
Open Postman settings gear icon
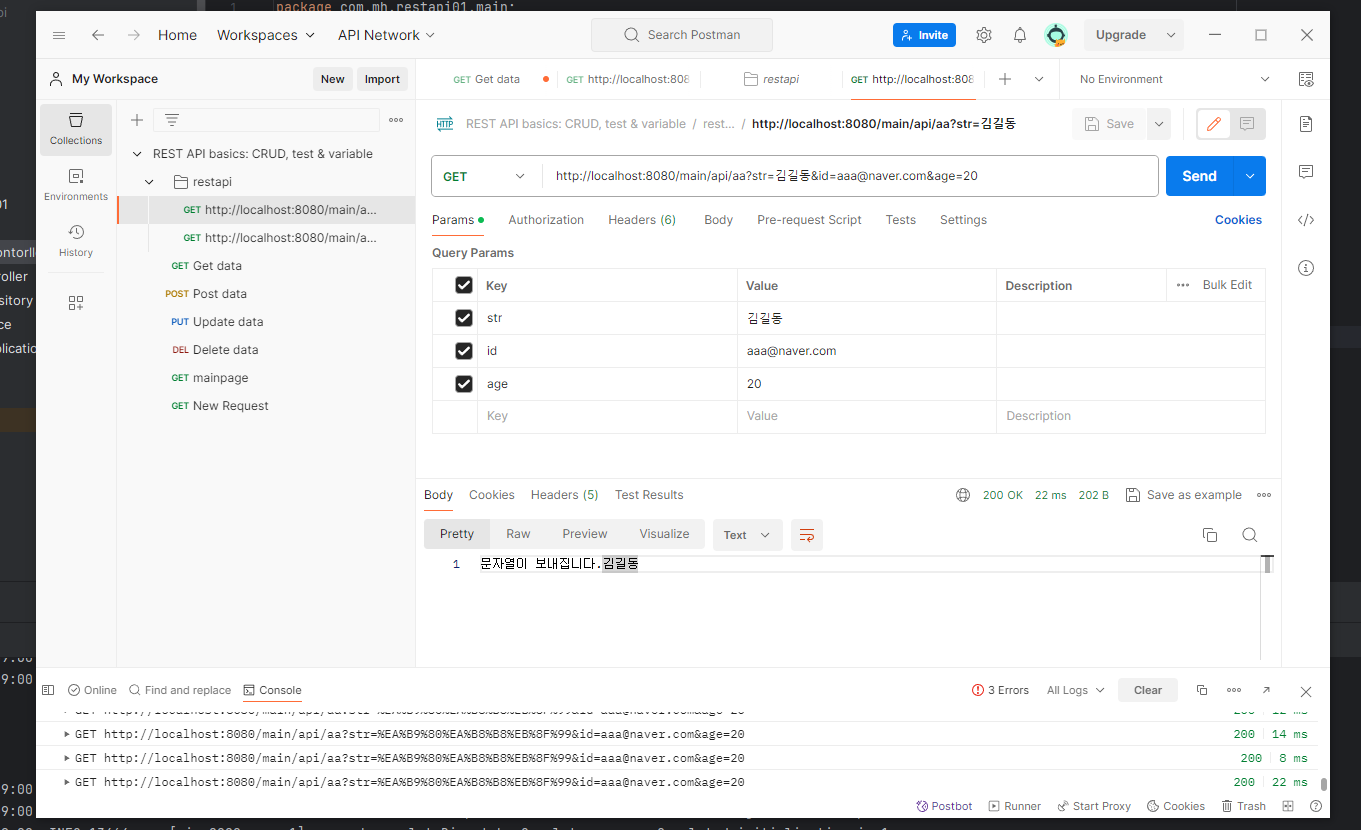tap(984, 35)
